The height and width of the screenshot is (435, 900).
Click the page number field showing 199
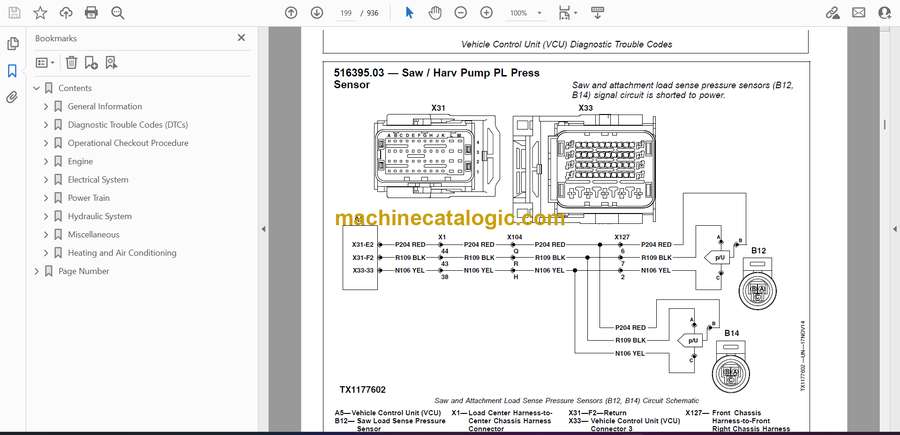(346, 13)
